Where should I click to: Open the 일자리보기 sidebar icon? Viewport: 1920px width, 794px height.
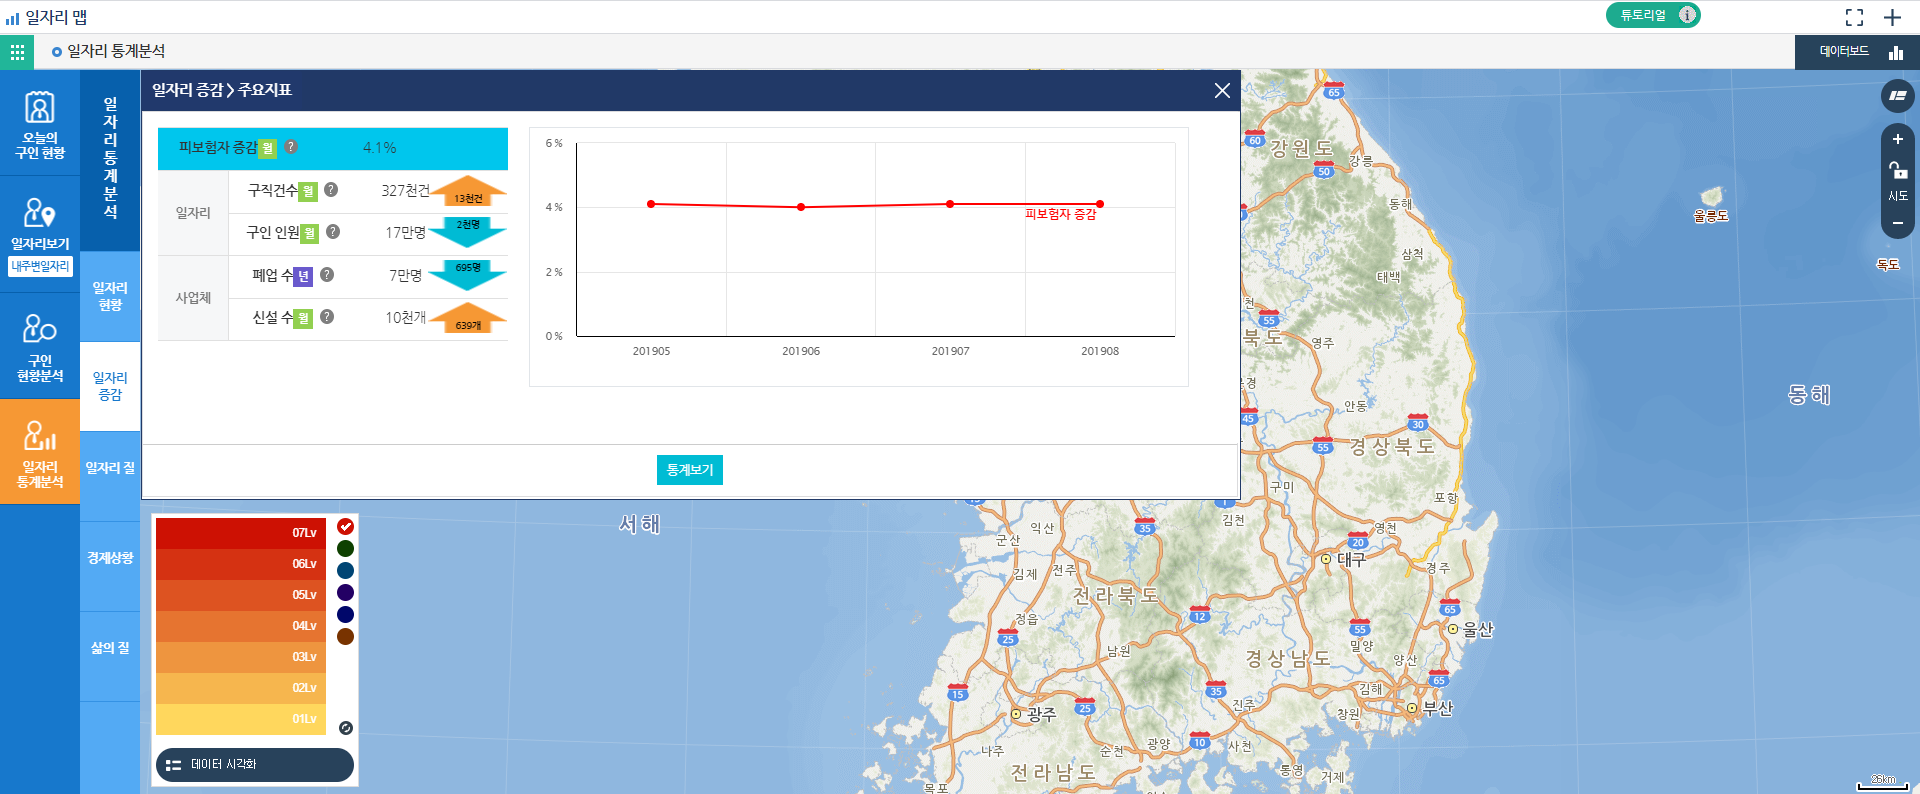40,224
